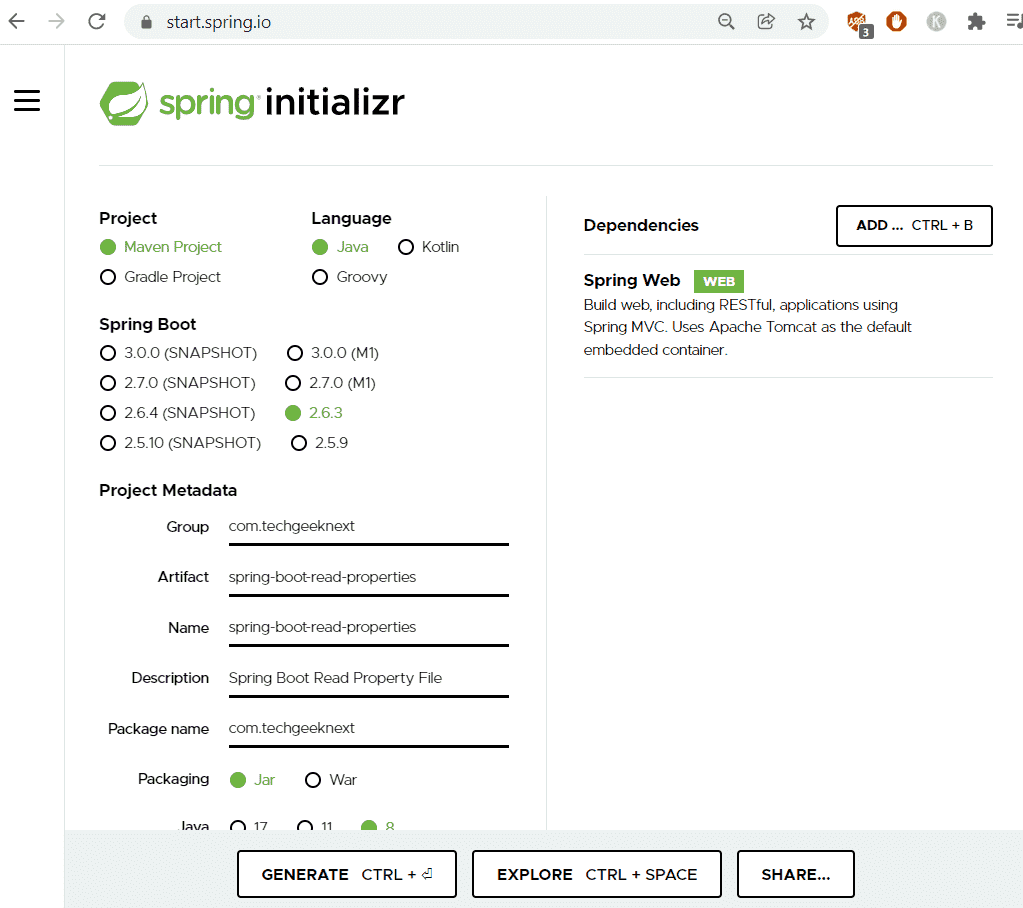Select Spring Boot 2.6.3
The height and width of the screenshot is (908, 1023).
(314, 413)
